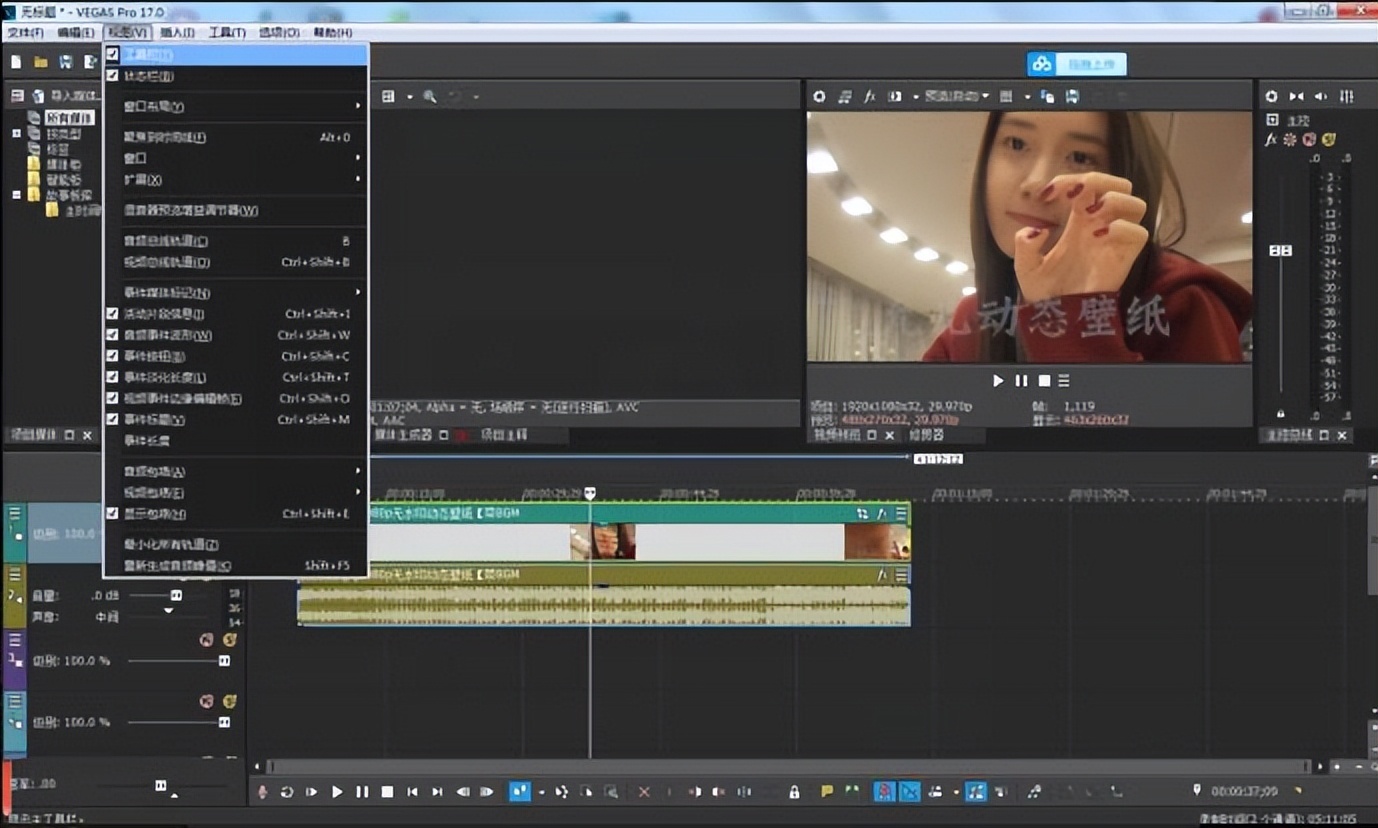Click the Video FX icon above the preview
The height and width of the screenshot is (828, 1378).
click(x=869, y=96)
